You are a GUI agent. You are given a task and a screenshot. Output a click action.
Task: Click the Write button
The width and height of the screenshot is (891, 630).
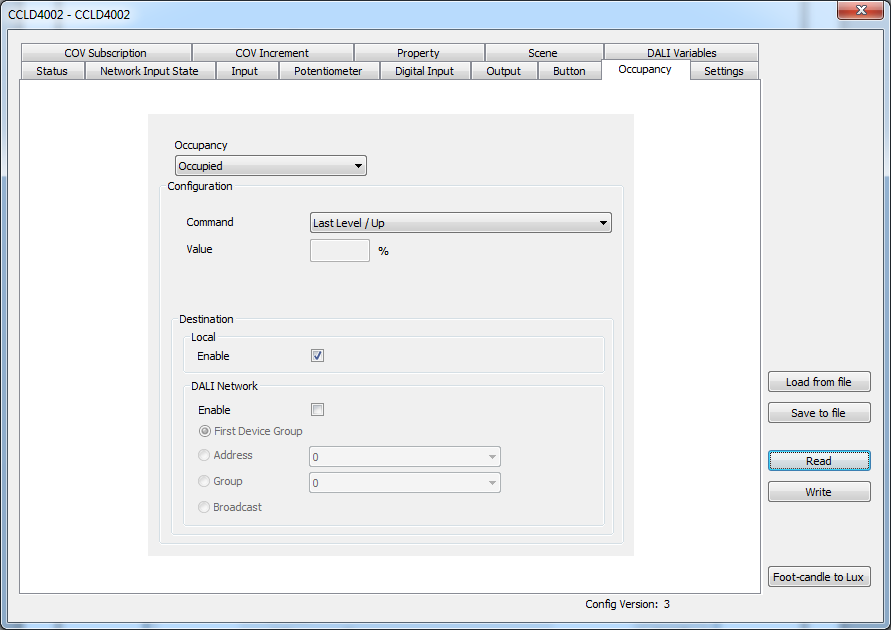[x=819, y=492]
